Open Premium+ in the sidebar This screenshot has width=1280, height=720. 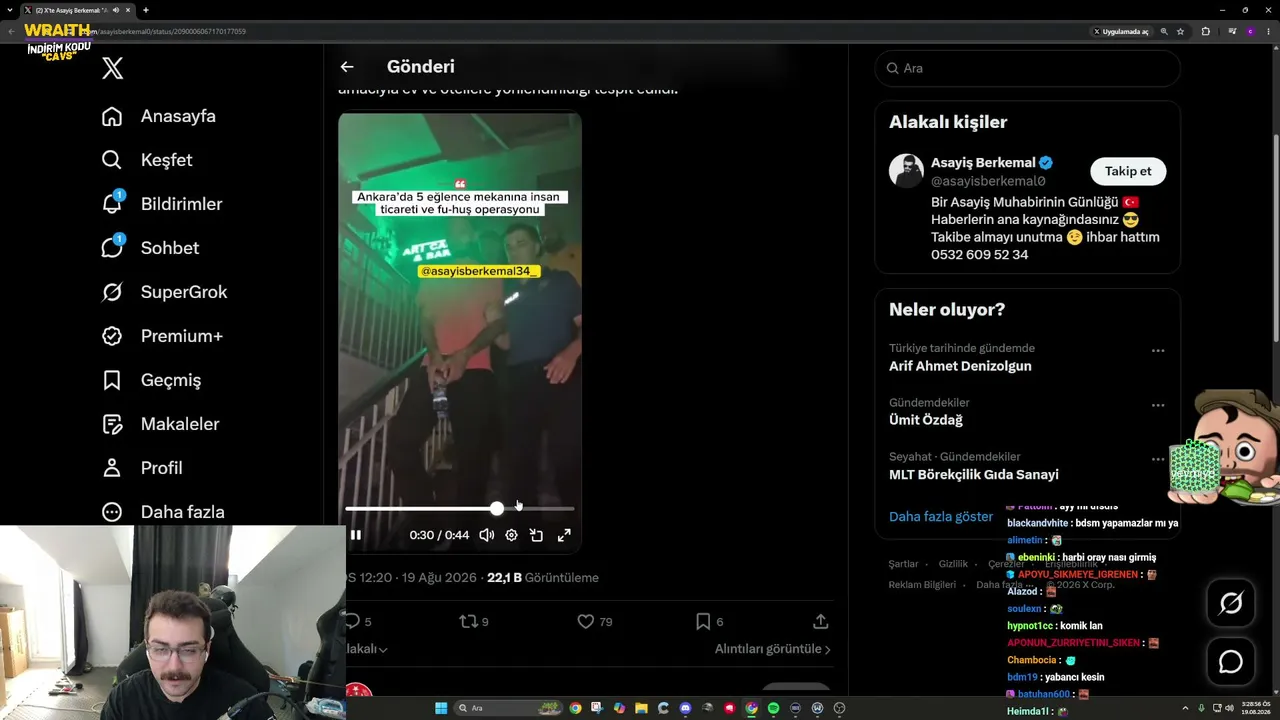click(x=162, y=336)
